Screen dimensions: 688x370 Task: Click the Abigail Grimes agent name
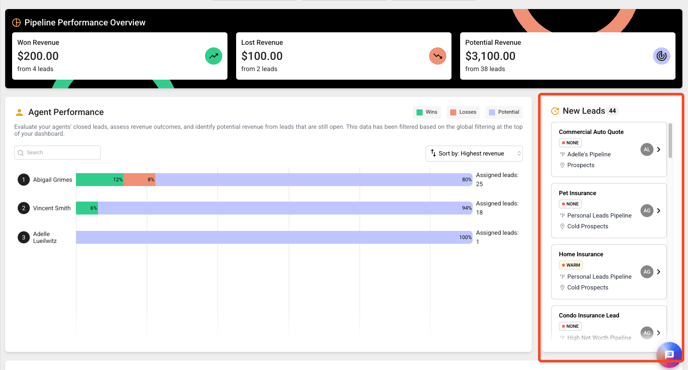pos(53,180)
